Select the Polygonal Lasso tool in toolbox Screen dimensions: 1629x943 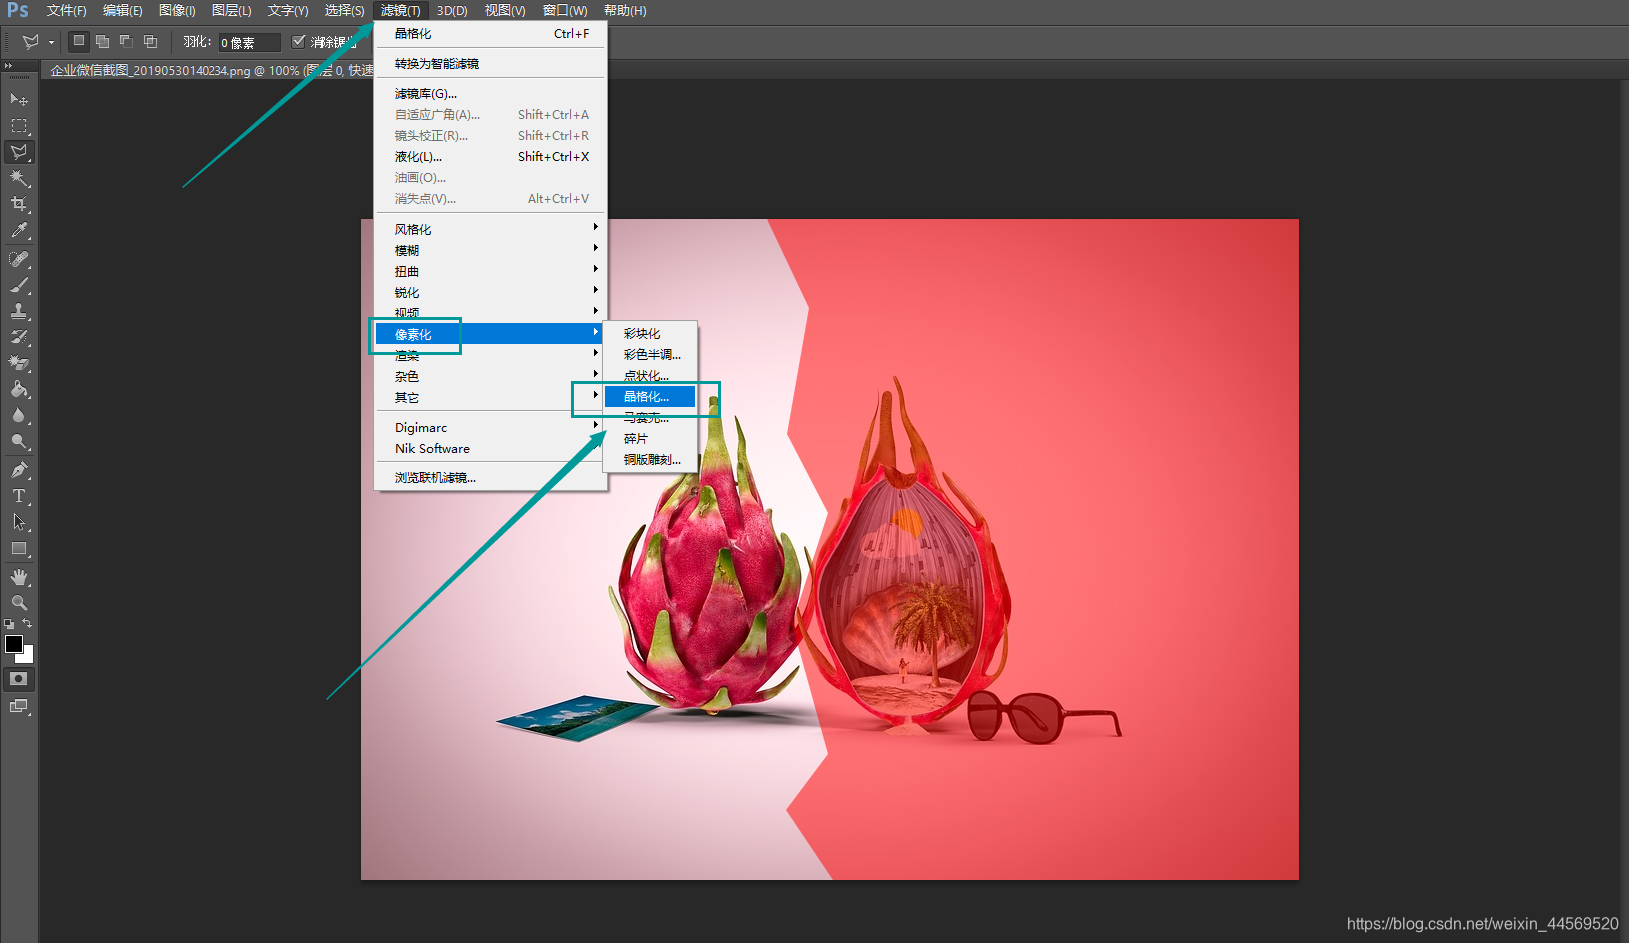19,152
